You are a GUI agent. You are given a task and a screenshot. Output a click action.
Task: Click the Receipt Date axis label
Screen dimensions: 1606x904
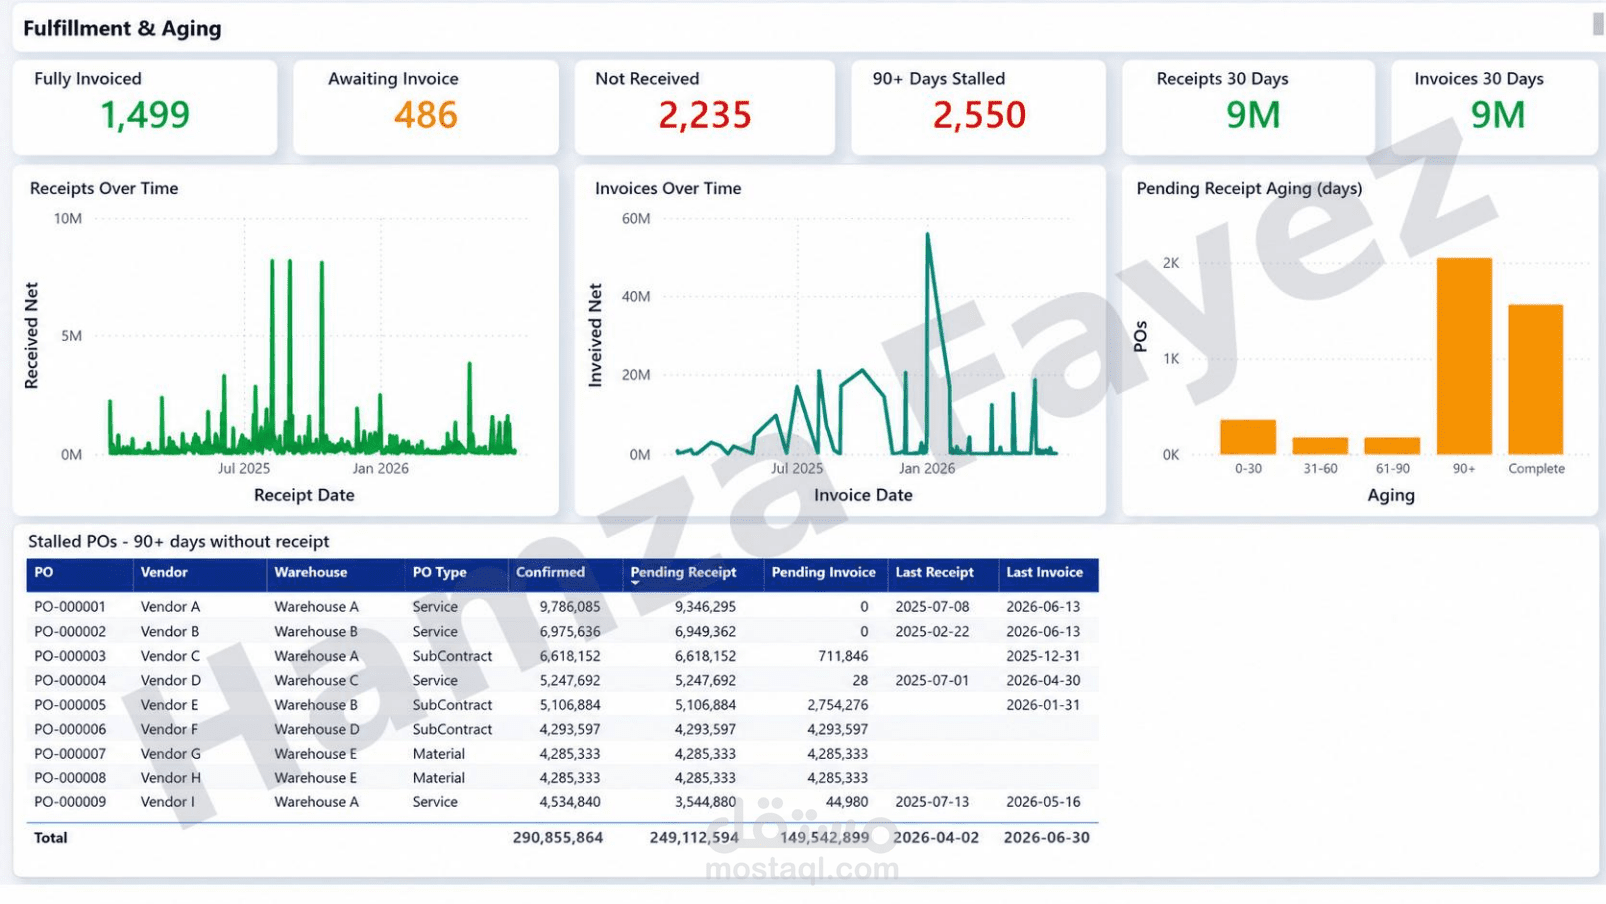304,495
